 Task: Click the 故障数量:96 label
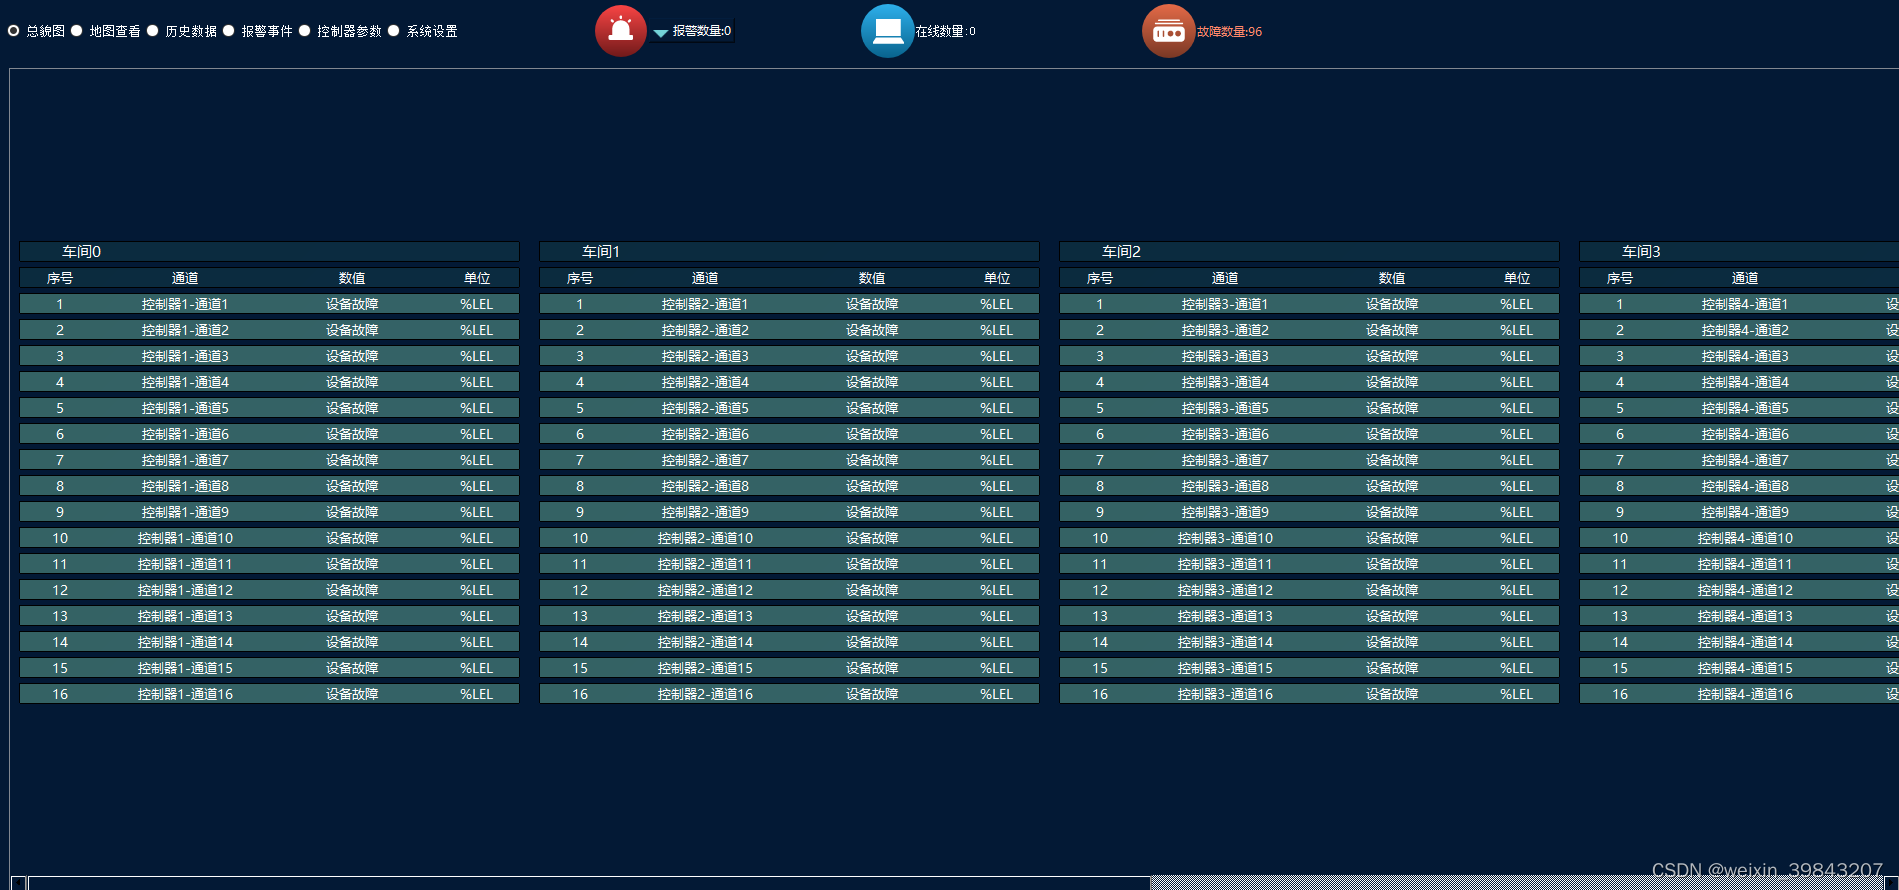(1229, 32)
